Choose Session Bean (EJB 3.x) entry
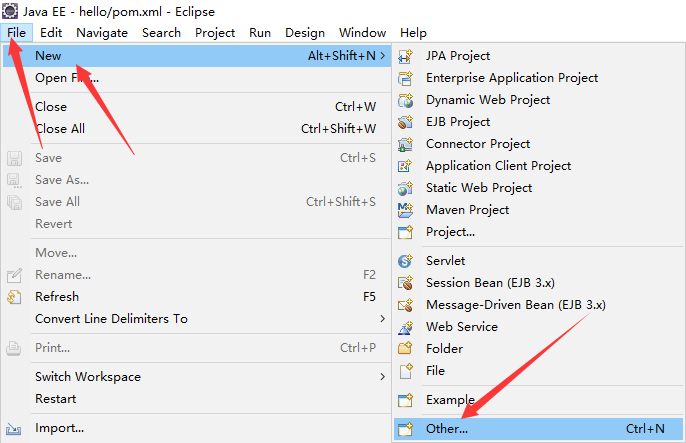This screenshot has height=443, width=686. [x=538, y=283]
